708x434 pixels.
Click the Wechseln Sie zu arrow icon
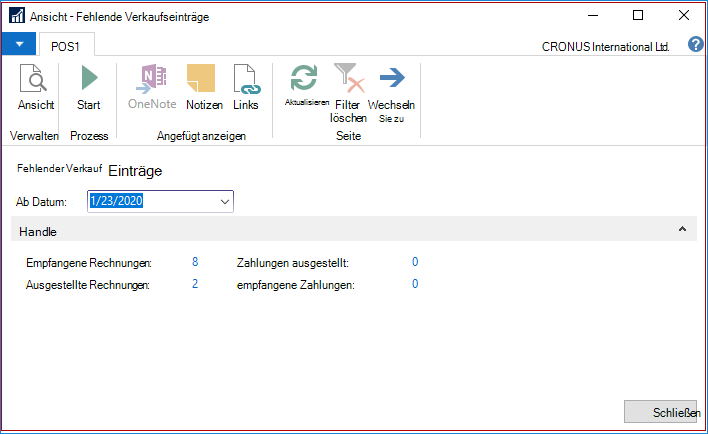tap(392, 78)
